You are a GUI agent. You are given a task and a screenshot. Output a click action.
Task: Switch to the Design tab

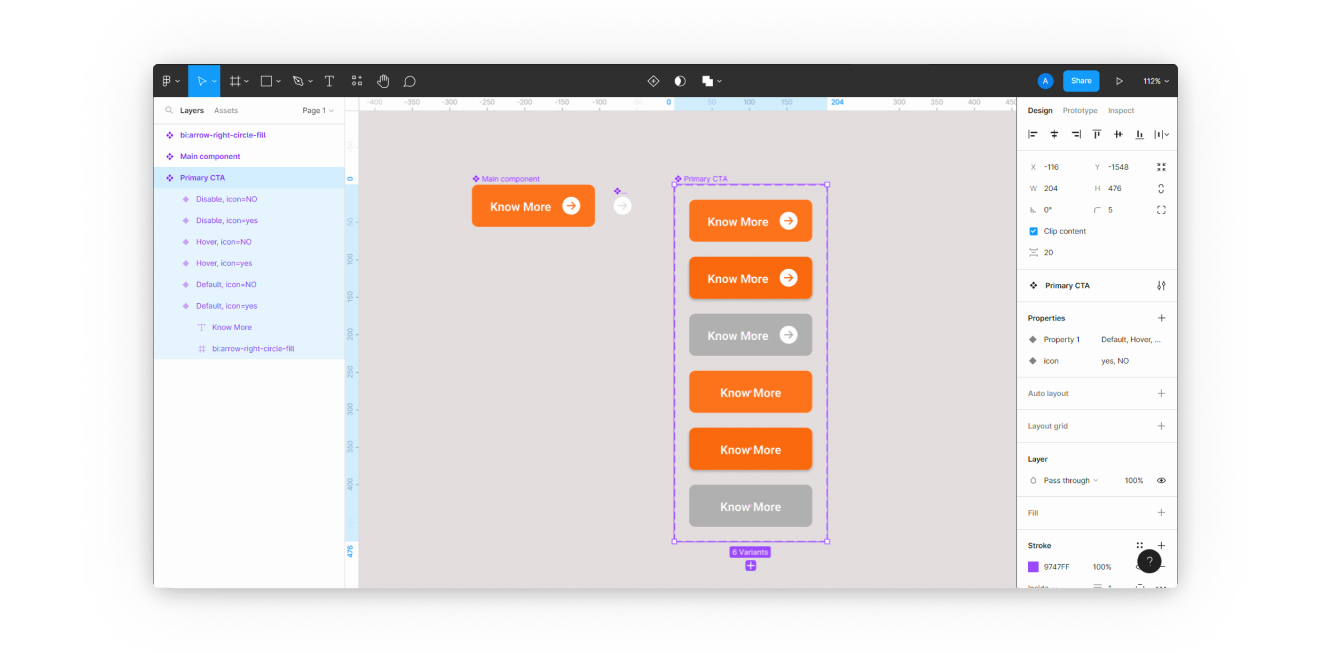tap(1040, 110)
